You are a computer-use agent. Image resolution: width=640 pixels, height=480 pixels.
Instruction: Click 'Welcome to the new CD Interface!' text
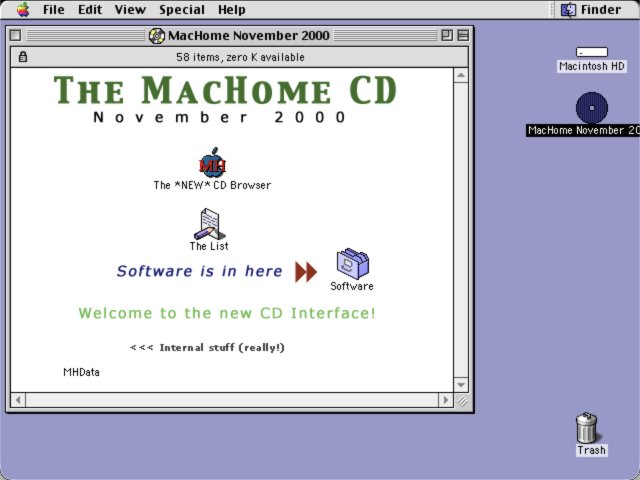coord(227,313)
